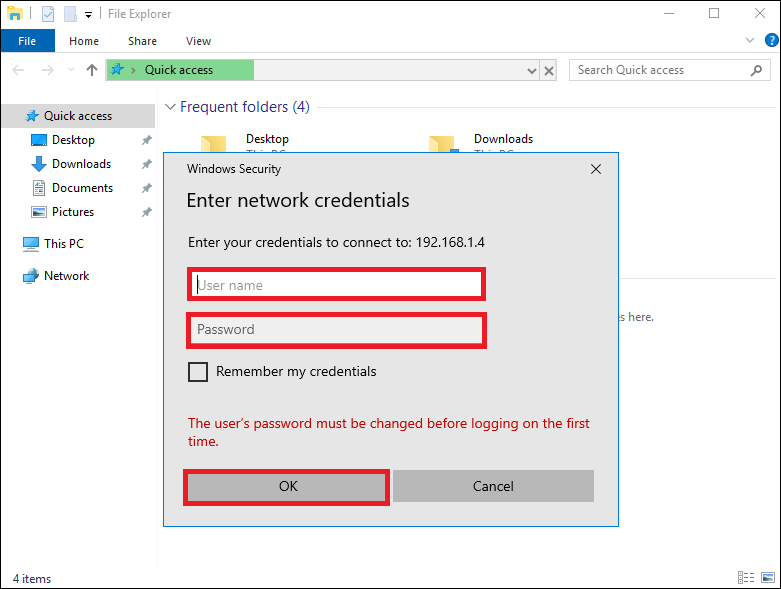Open the File menu

click(x=27, y=41)
